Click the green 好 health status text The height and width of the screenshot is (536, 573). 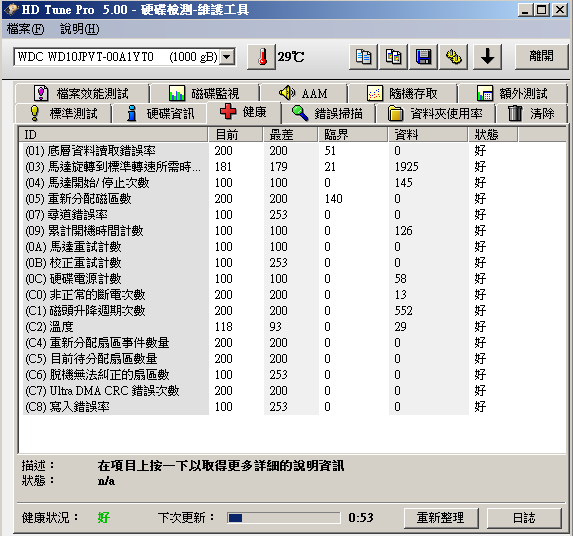point(104,518)
